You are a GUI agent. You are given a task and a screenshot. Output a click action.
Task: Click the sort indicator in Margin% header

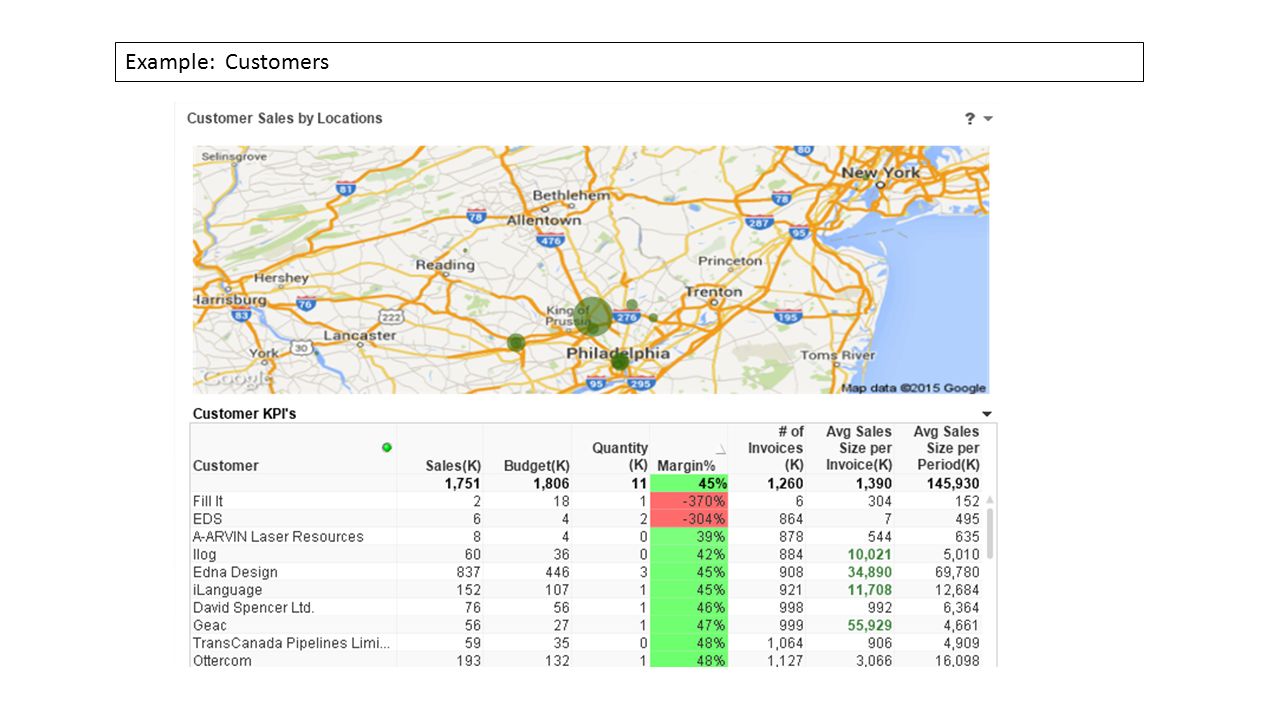coord(720,450)
